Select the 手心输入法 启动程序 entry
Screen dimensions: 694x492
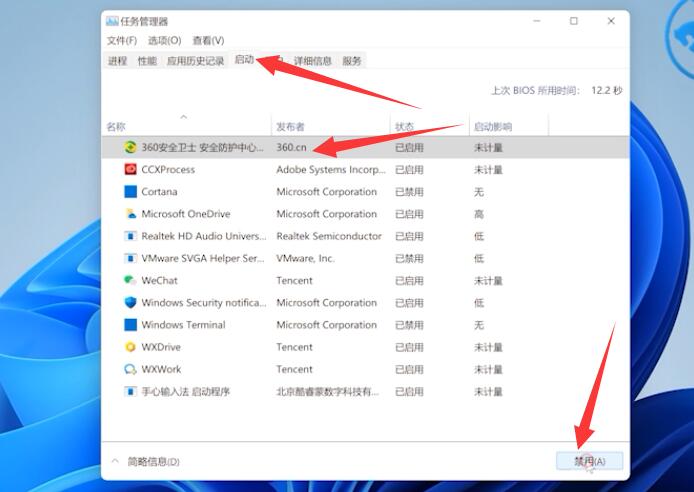(365, 391)
